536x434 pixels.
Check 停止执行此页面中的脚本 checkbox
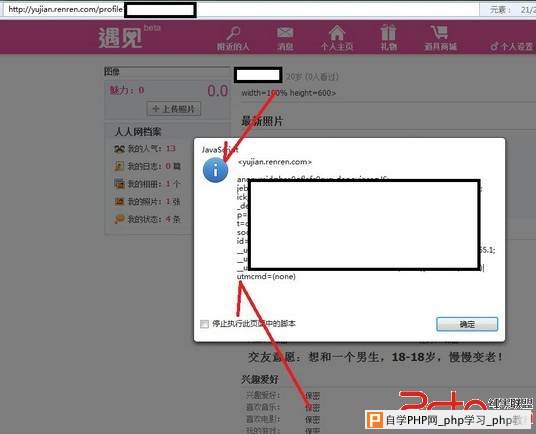click(204, 324)
